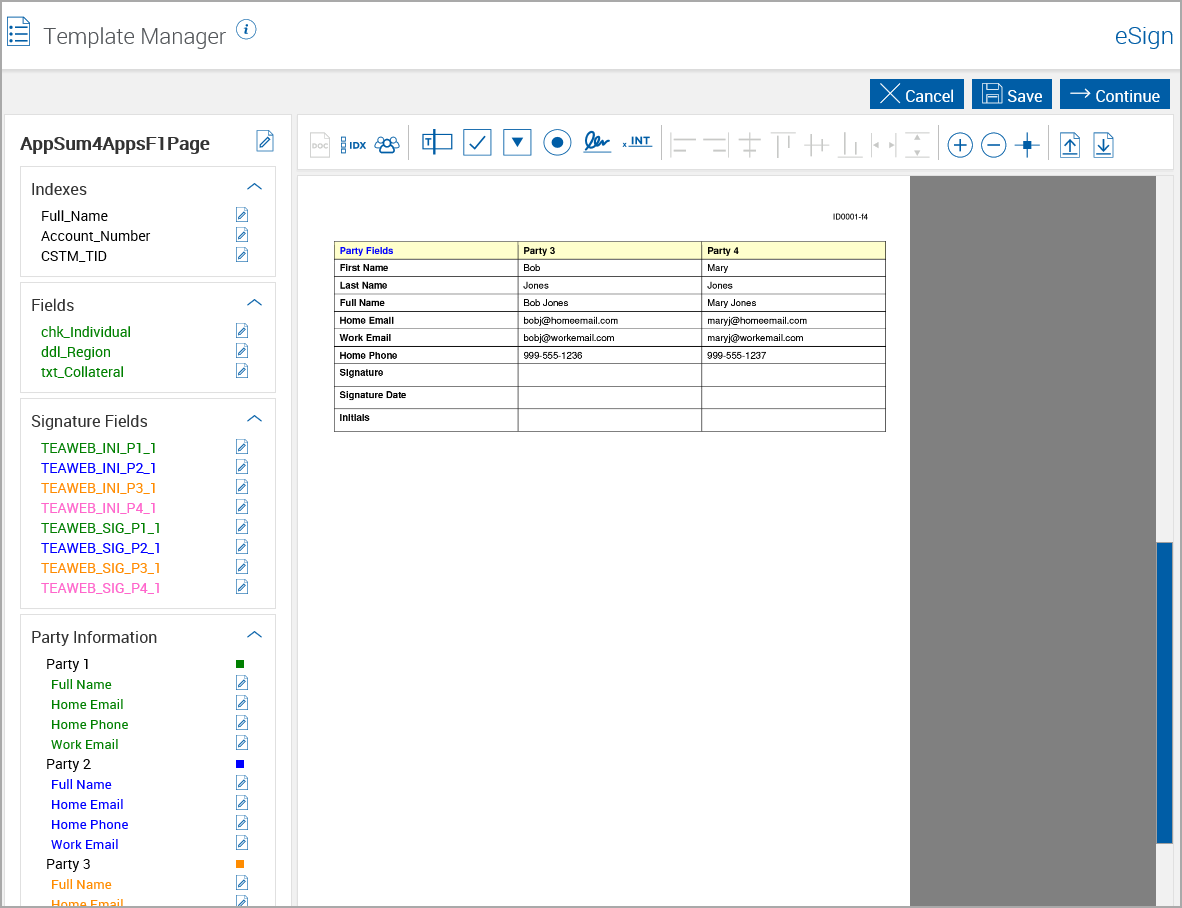
Task: Select the IDX index field tool
Action: click(x=354, y=145)
